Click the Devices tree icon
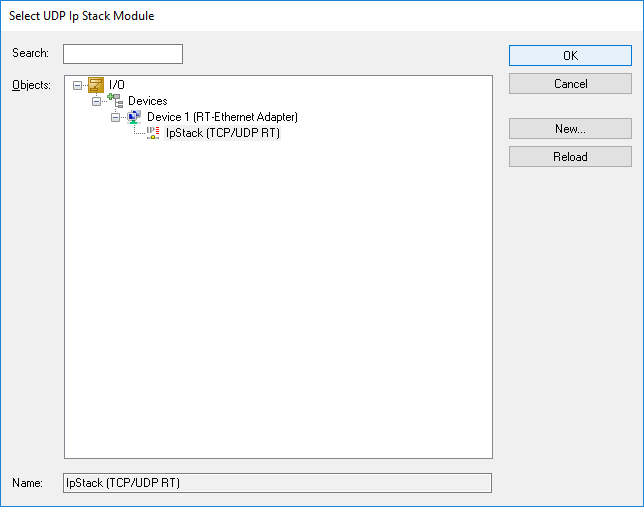 (x=115, y=101)
